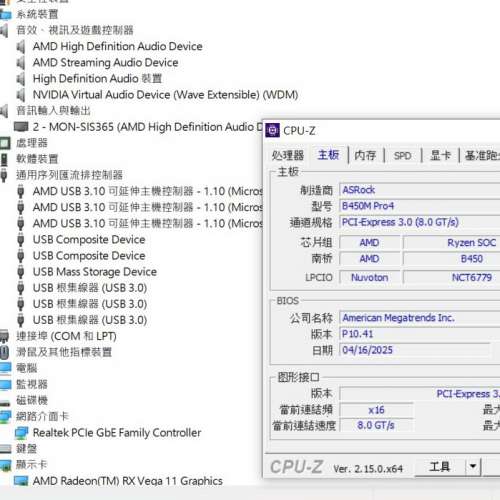The width and height of the screenshot is (500, 500).
Task: Click the American Megatrends Inc. BIOS field
Action: (x=420, y=318)
